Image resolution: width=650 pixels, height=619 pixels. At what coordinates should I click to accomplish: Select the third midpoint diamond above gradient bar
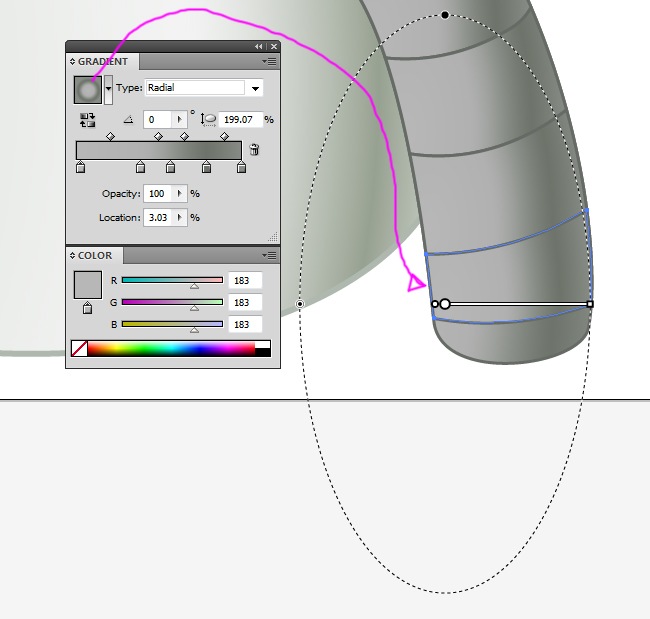coord(184,136)
